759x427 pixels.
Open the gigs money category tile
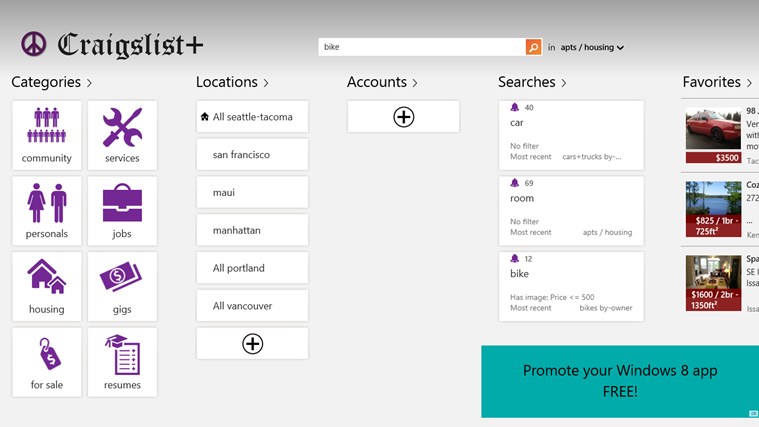coord(122,286)
